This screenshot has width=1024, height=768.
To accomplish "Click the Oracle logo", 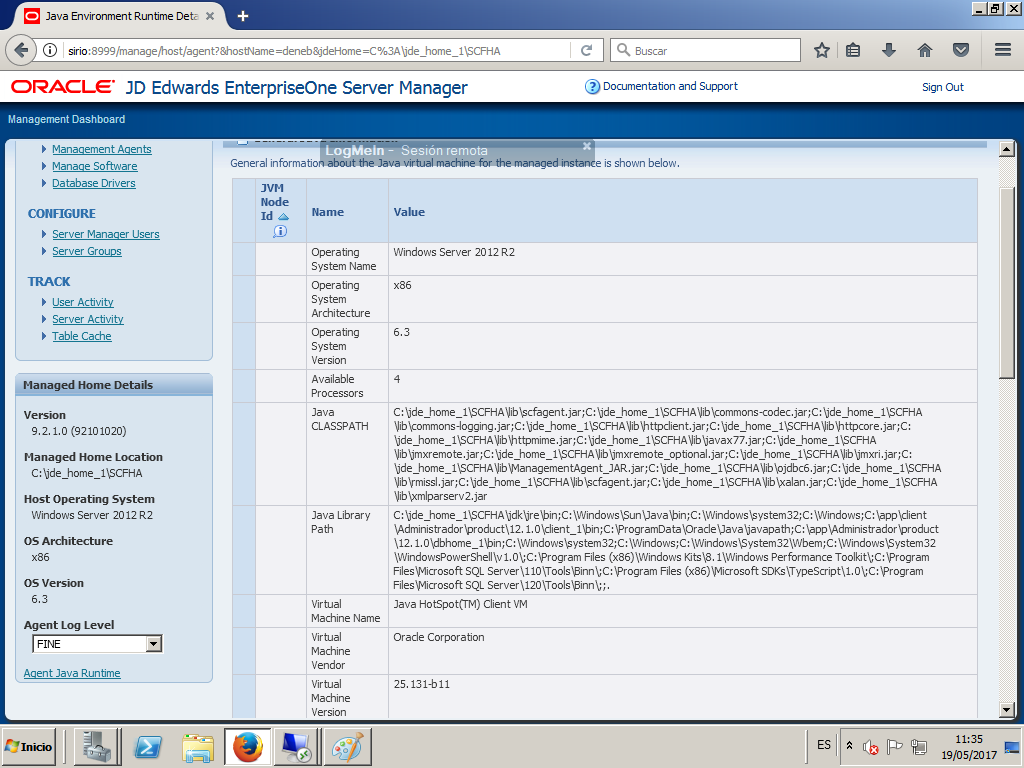I will [x=63, y=87].
